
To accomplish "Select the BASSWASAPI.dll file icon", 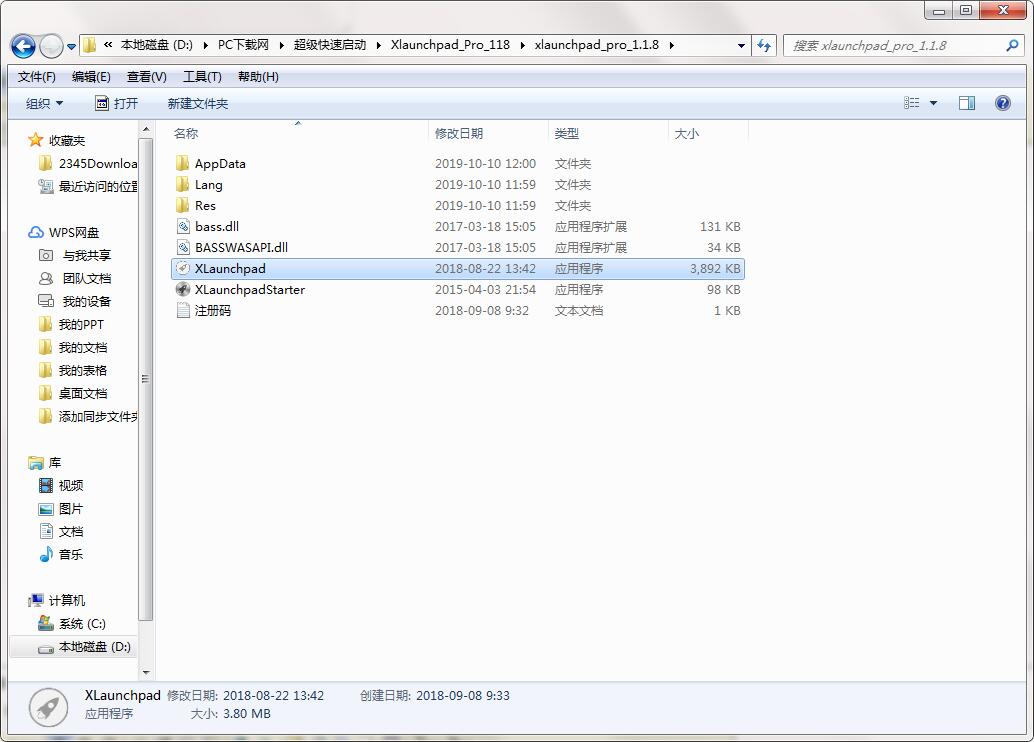I will [183, 247].
